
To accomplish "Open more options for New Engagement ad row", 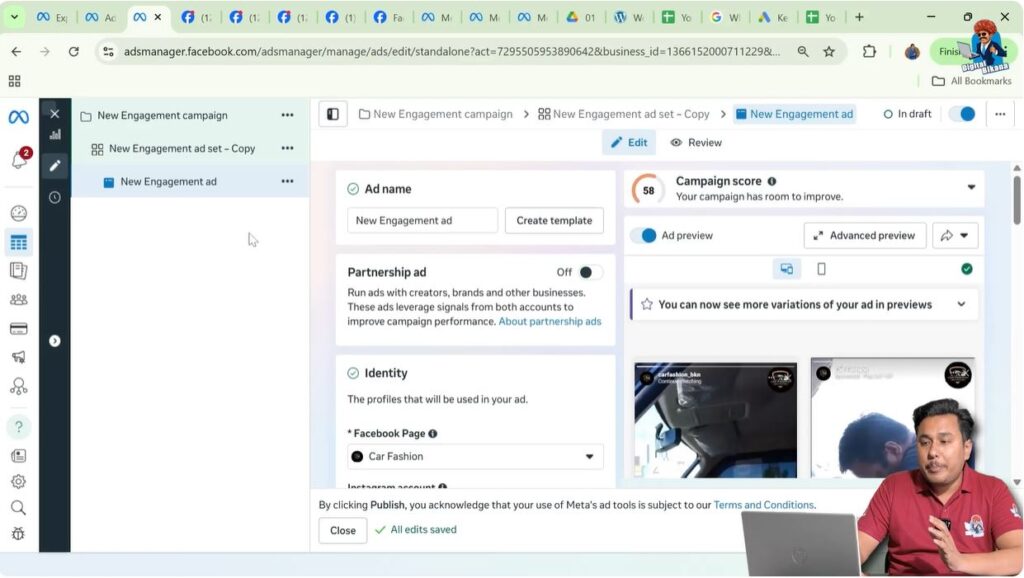I will 287,181.
